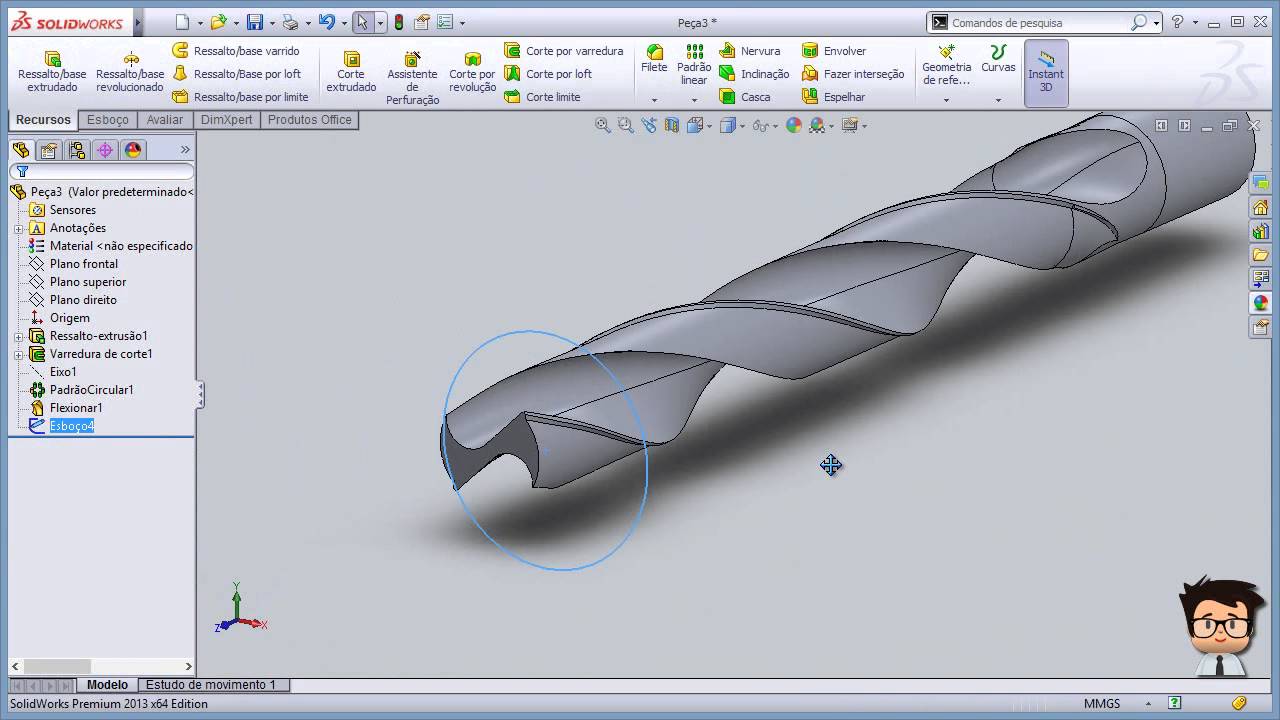Switch to the DimXpert tab
The width and height of the screenshot is (1280, 720).
point(226,120)
